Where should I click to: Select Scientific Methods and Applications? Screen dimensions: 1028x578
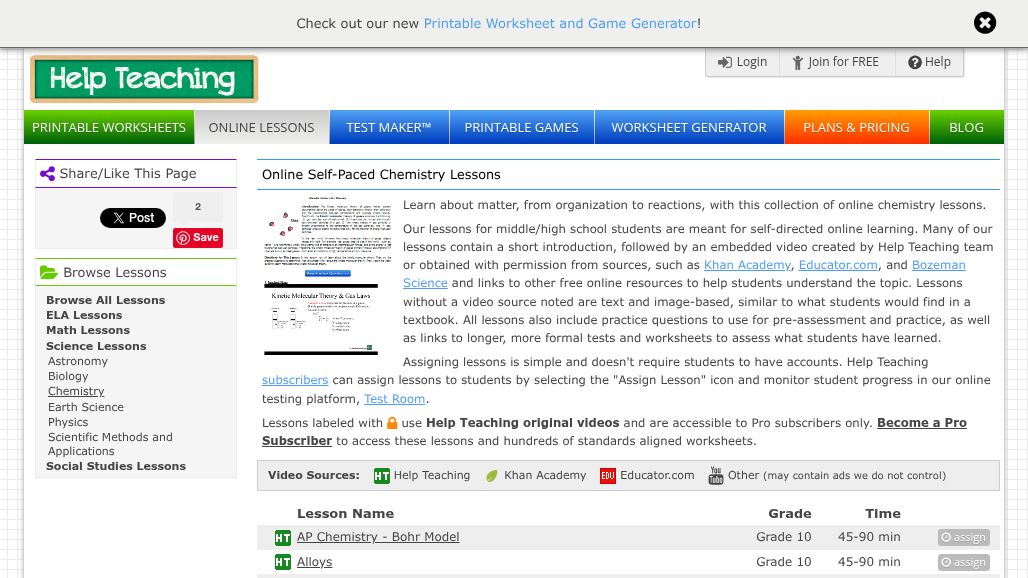pos(110,444)
